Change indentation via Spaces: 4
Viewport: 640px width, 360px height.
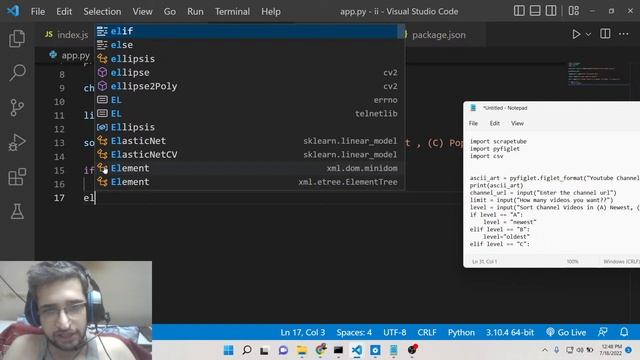coord(354,332)
